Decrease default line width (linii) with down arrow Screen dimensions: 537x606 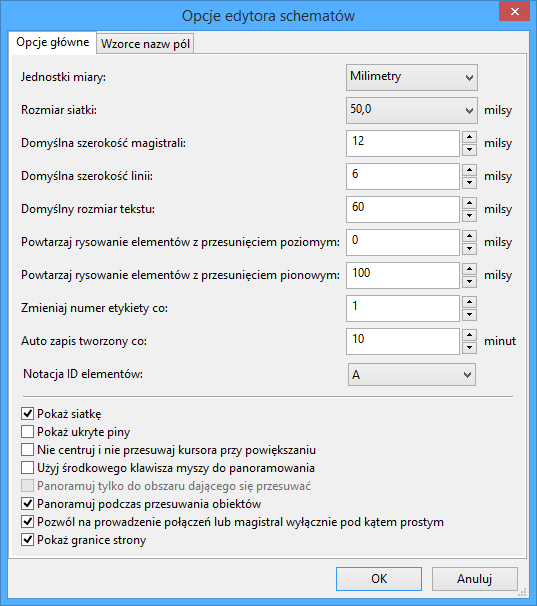[469, 183]
